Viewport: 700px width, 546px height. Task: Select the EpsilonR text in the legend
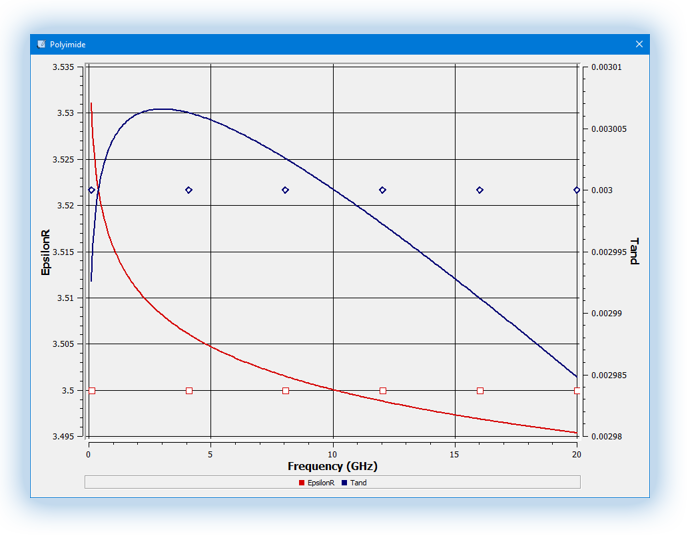(x=320, y=483)
